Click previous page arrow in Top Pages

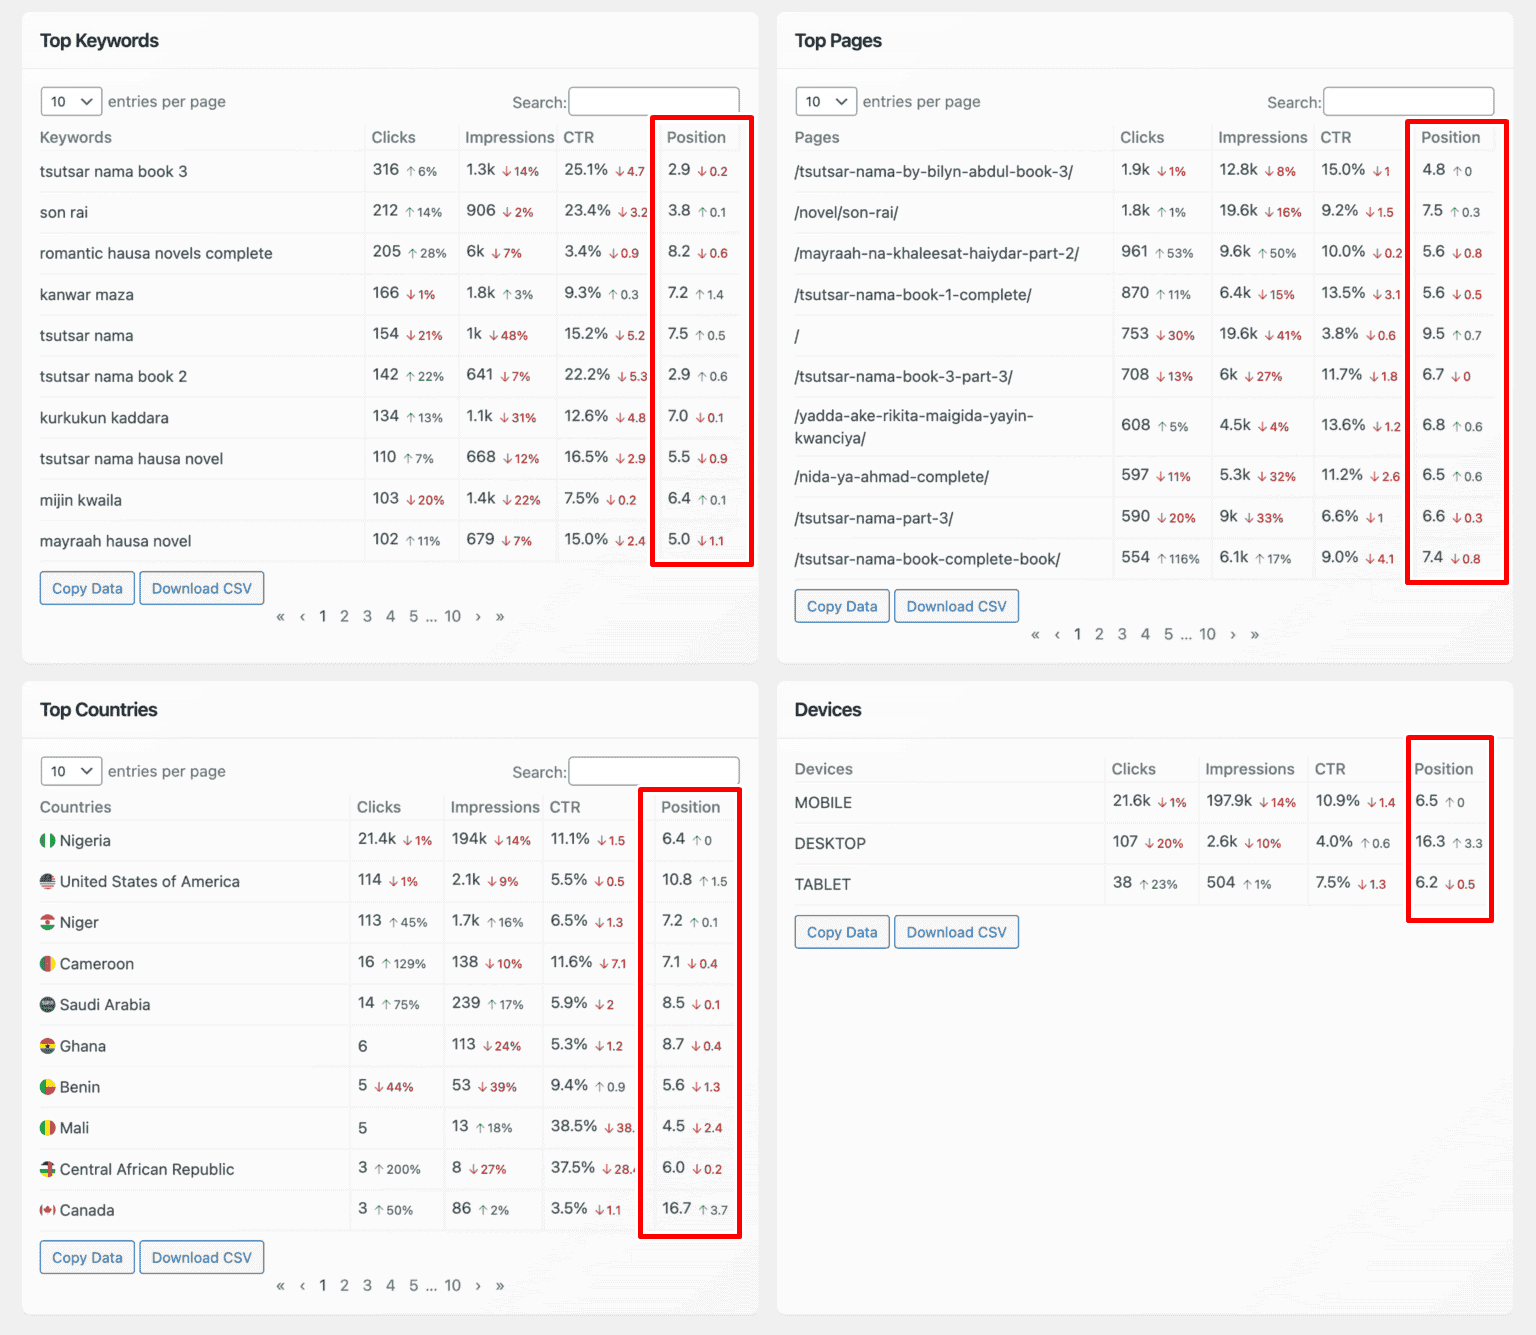click(x=1057, y=634)
